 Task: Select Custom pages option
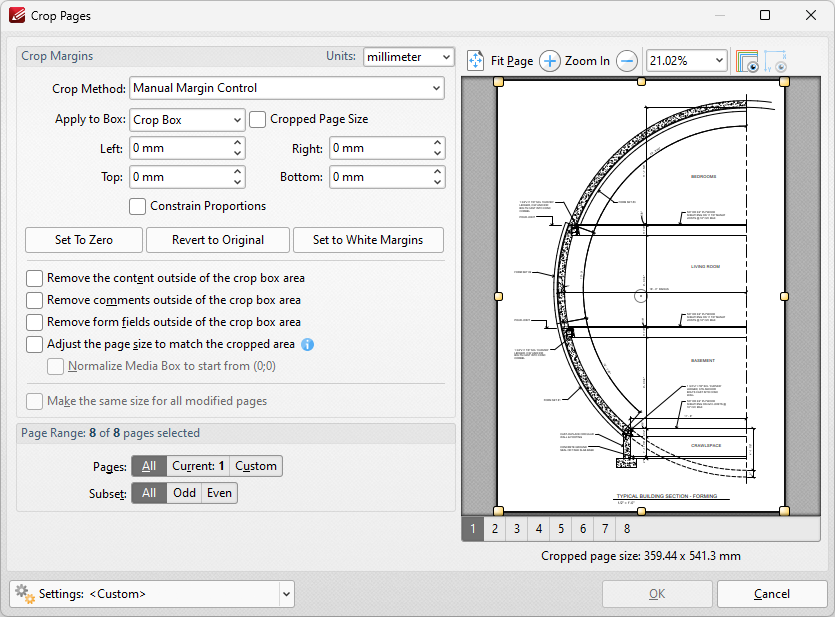[x=256, y=466]
